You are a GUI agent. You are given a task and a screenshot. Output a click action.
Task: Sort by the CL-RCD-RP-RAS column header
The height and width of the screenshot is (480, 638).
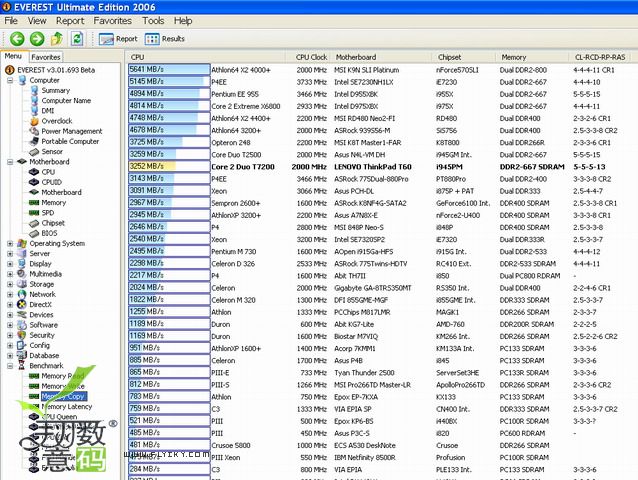(600, 57)
